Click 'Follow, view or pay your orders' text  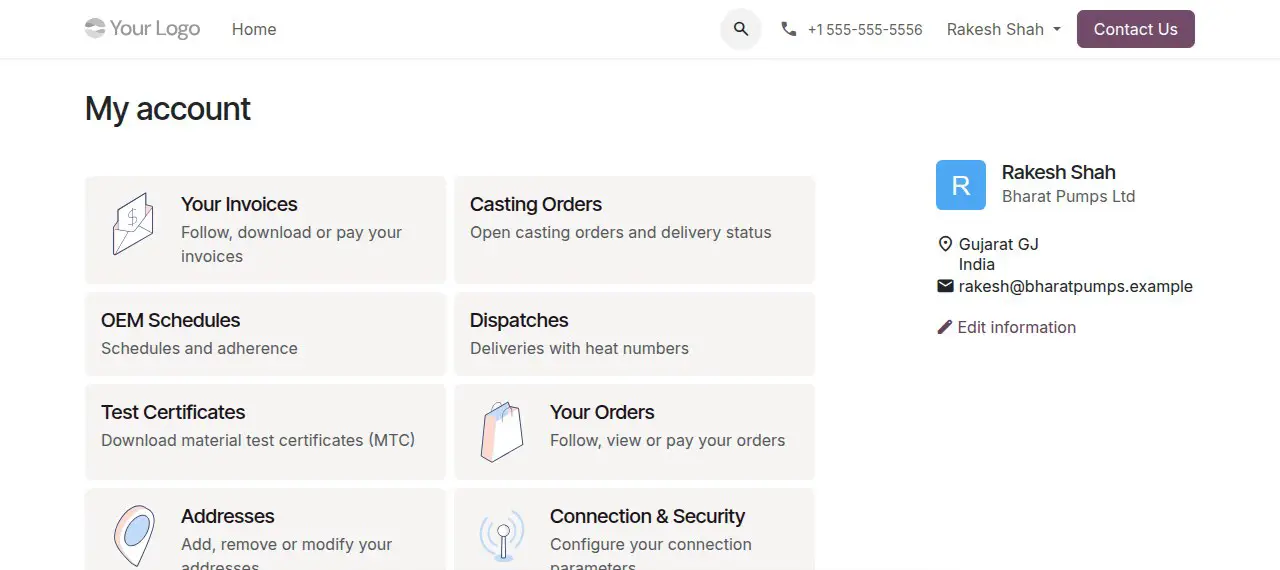click(x=668, y=440)
